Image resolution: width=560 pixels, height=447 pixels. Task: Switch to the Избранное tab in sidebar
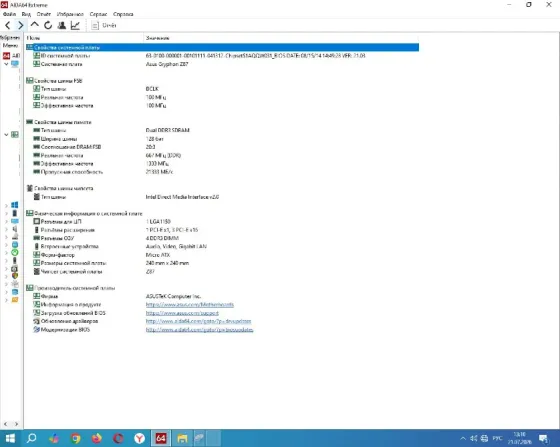coord(10,37)
